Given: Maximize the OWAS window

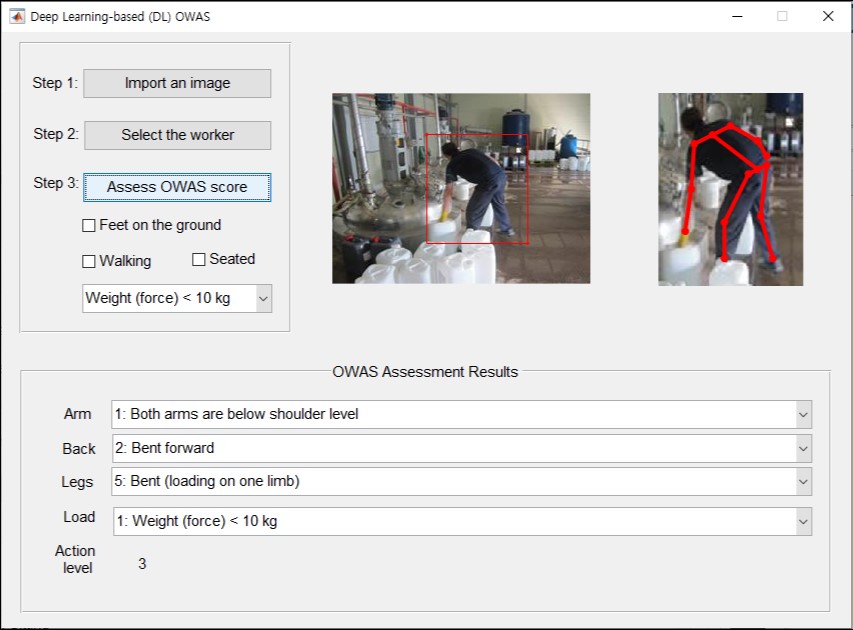Looking at the screenshot, I should point(782,16).
